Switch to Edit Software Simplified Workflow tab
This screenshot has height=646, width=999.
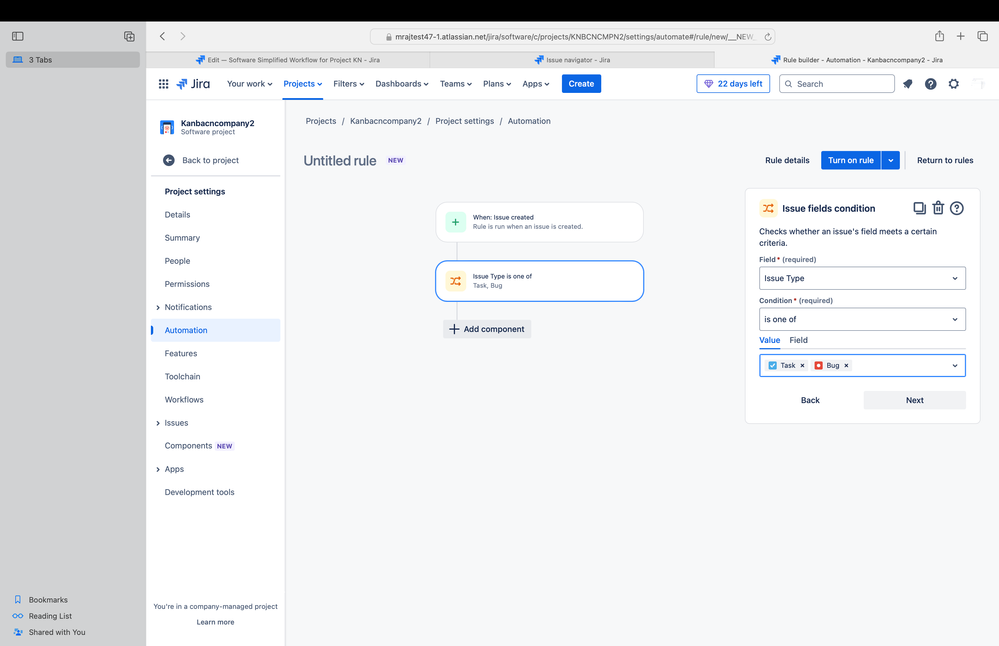287,60
